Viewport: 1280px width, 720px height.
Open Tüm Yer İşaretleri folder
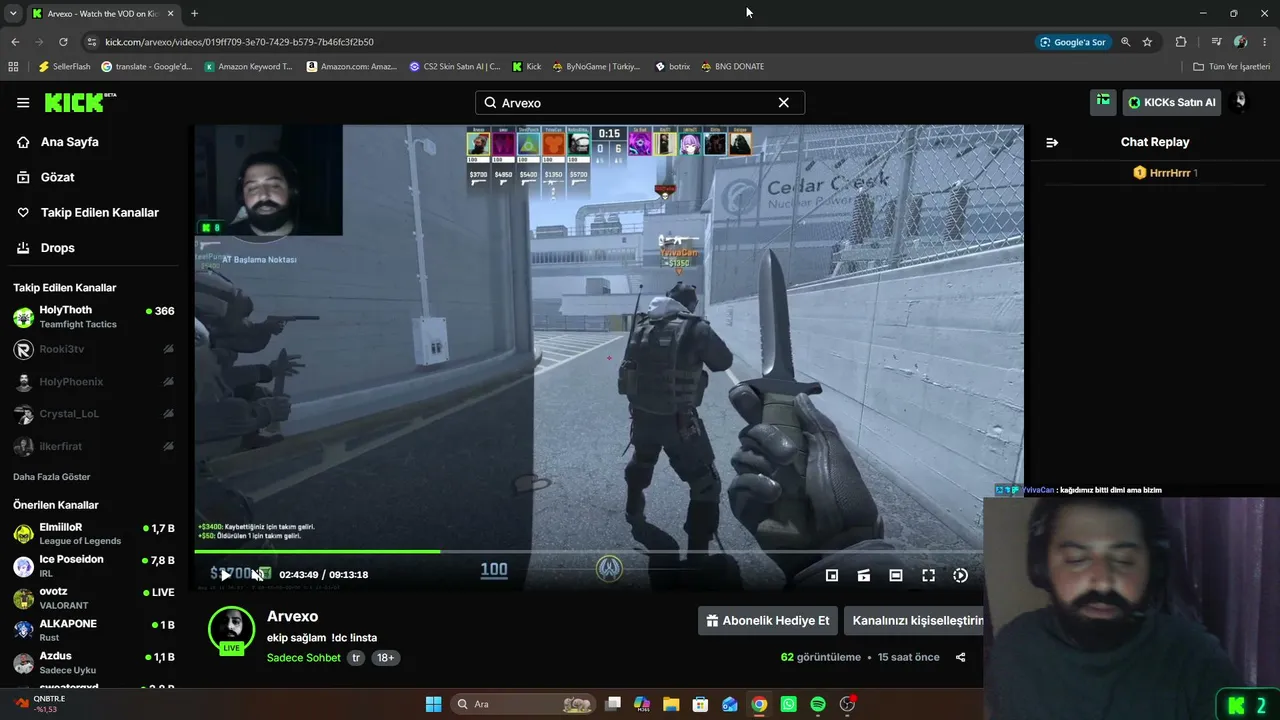click(x=1232, y=67)
